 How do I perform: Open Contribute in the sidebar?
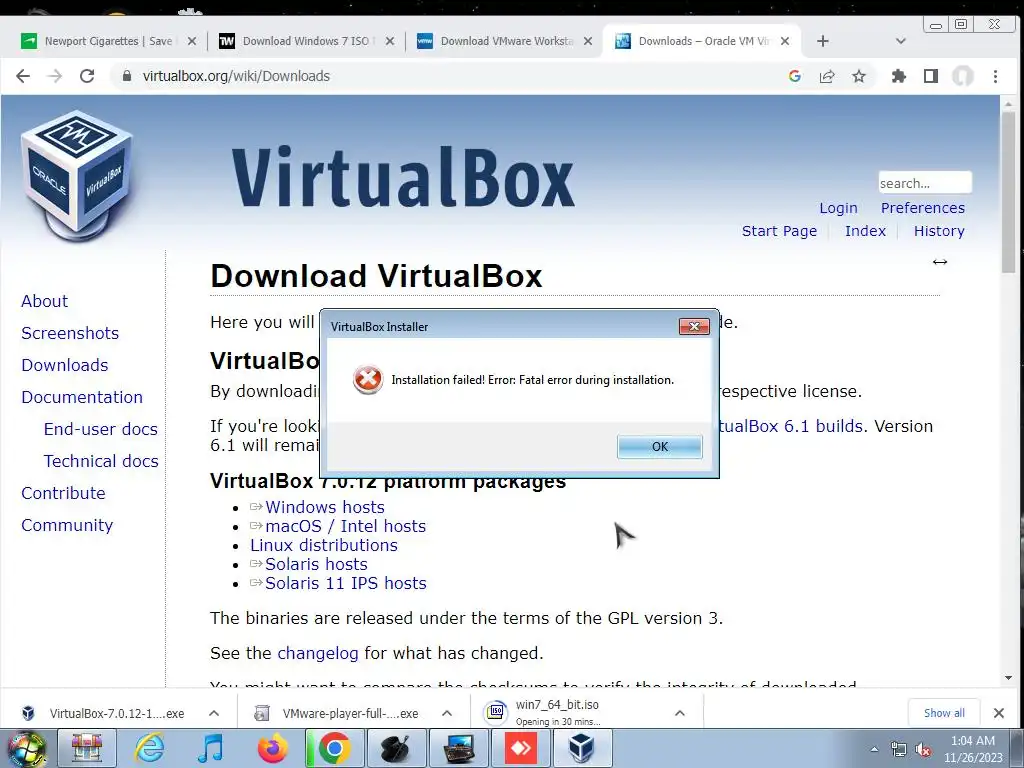click(63, 493)
